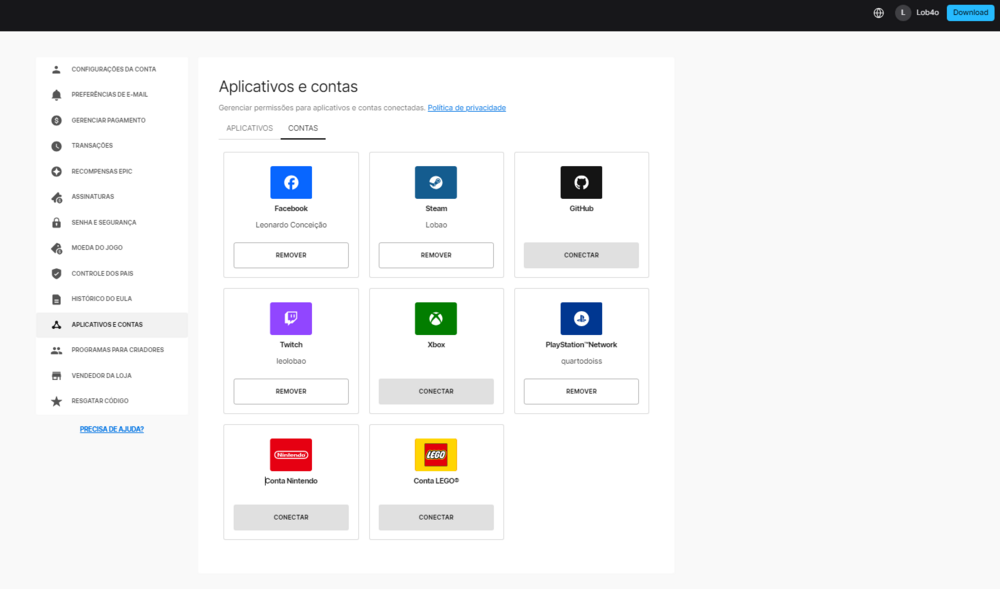Open the Política de privacidade link
The image size is (1000, 589).
pyautogui.click(x=467, y=108)
